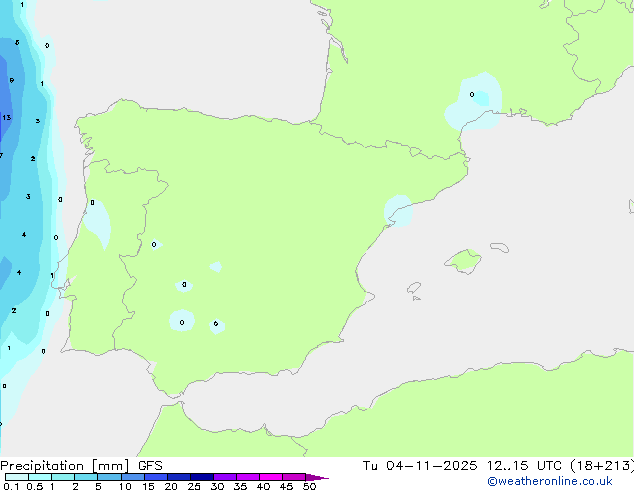Screen dimensions: 634x490
Task: Click the 0.1–0.5 mm legend color swatch
Action: click(x=17, y=477)
